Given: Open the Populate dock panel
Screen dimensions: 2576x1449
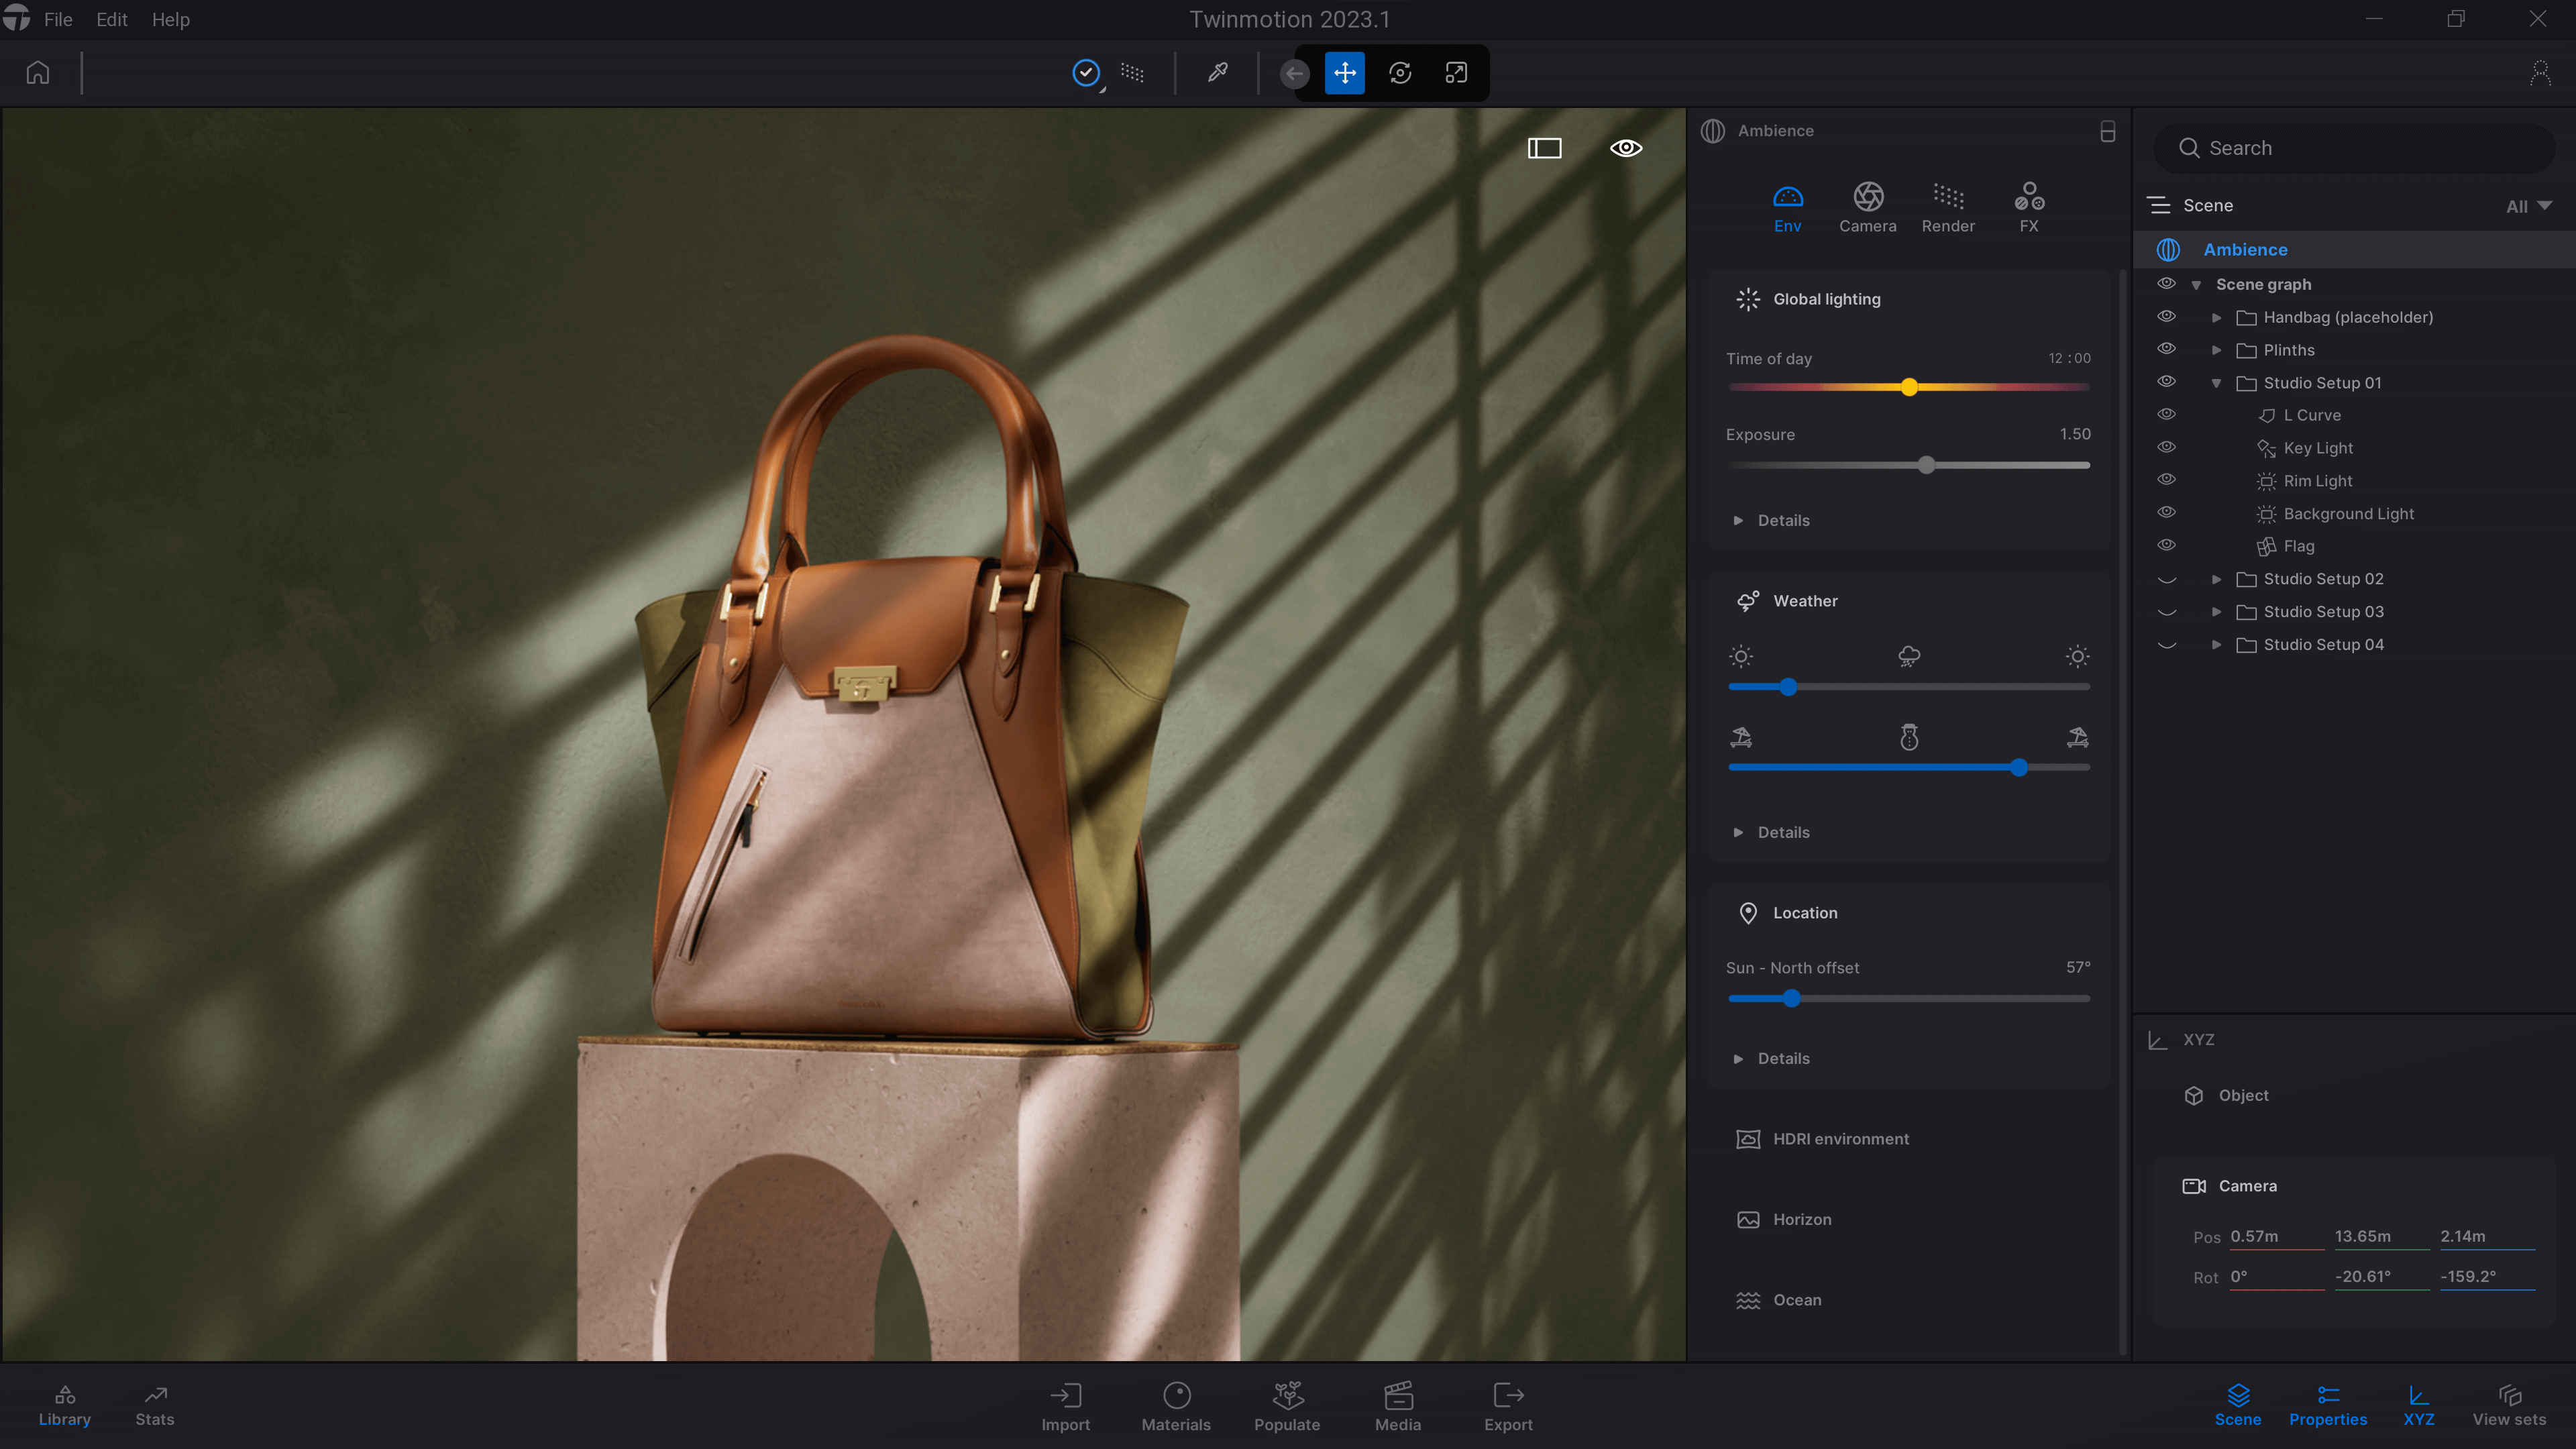Looking at the screenshot, I should pyautogui.click(x=1287, y=1406).
